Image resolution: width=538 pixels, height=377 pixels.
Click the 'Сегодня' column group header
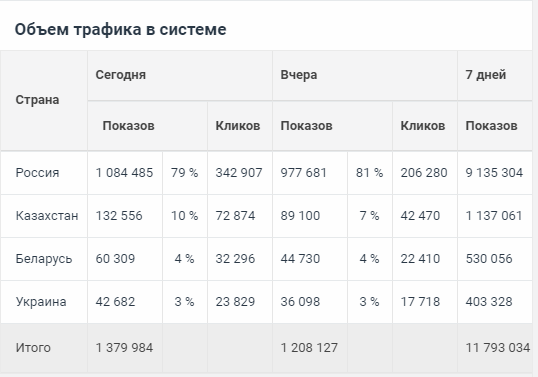[x=120, y=75]
